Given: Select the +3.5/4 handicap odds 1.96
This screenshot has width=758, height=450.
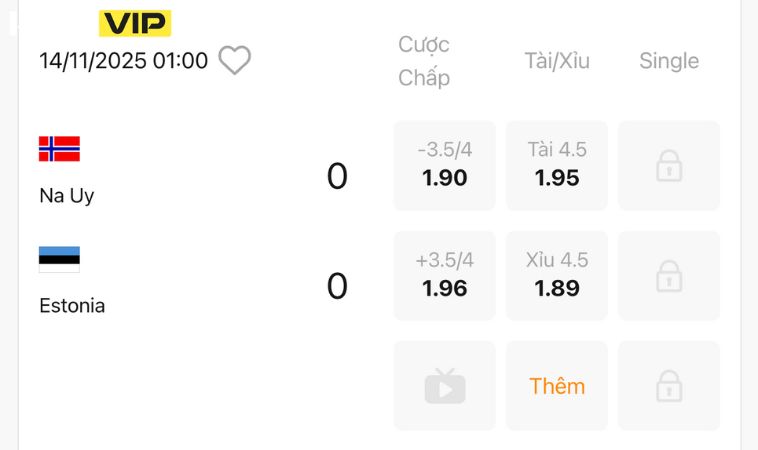Looking at the screenshot, I should point(444,276).
